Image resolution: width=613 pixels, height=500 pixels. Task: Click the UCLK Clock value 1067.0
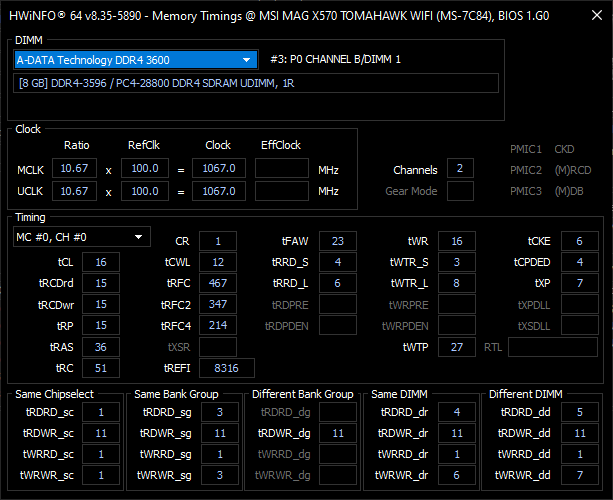click(219, 191)
